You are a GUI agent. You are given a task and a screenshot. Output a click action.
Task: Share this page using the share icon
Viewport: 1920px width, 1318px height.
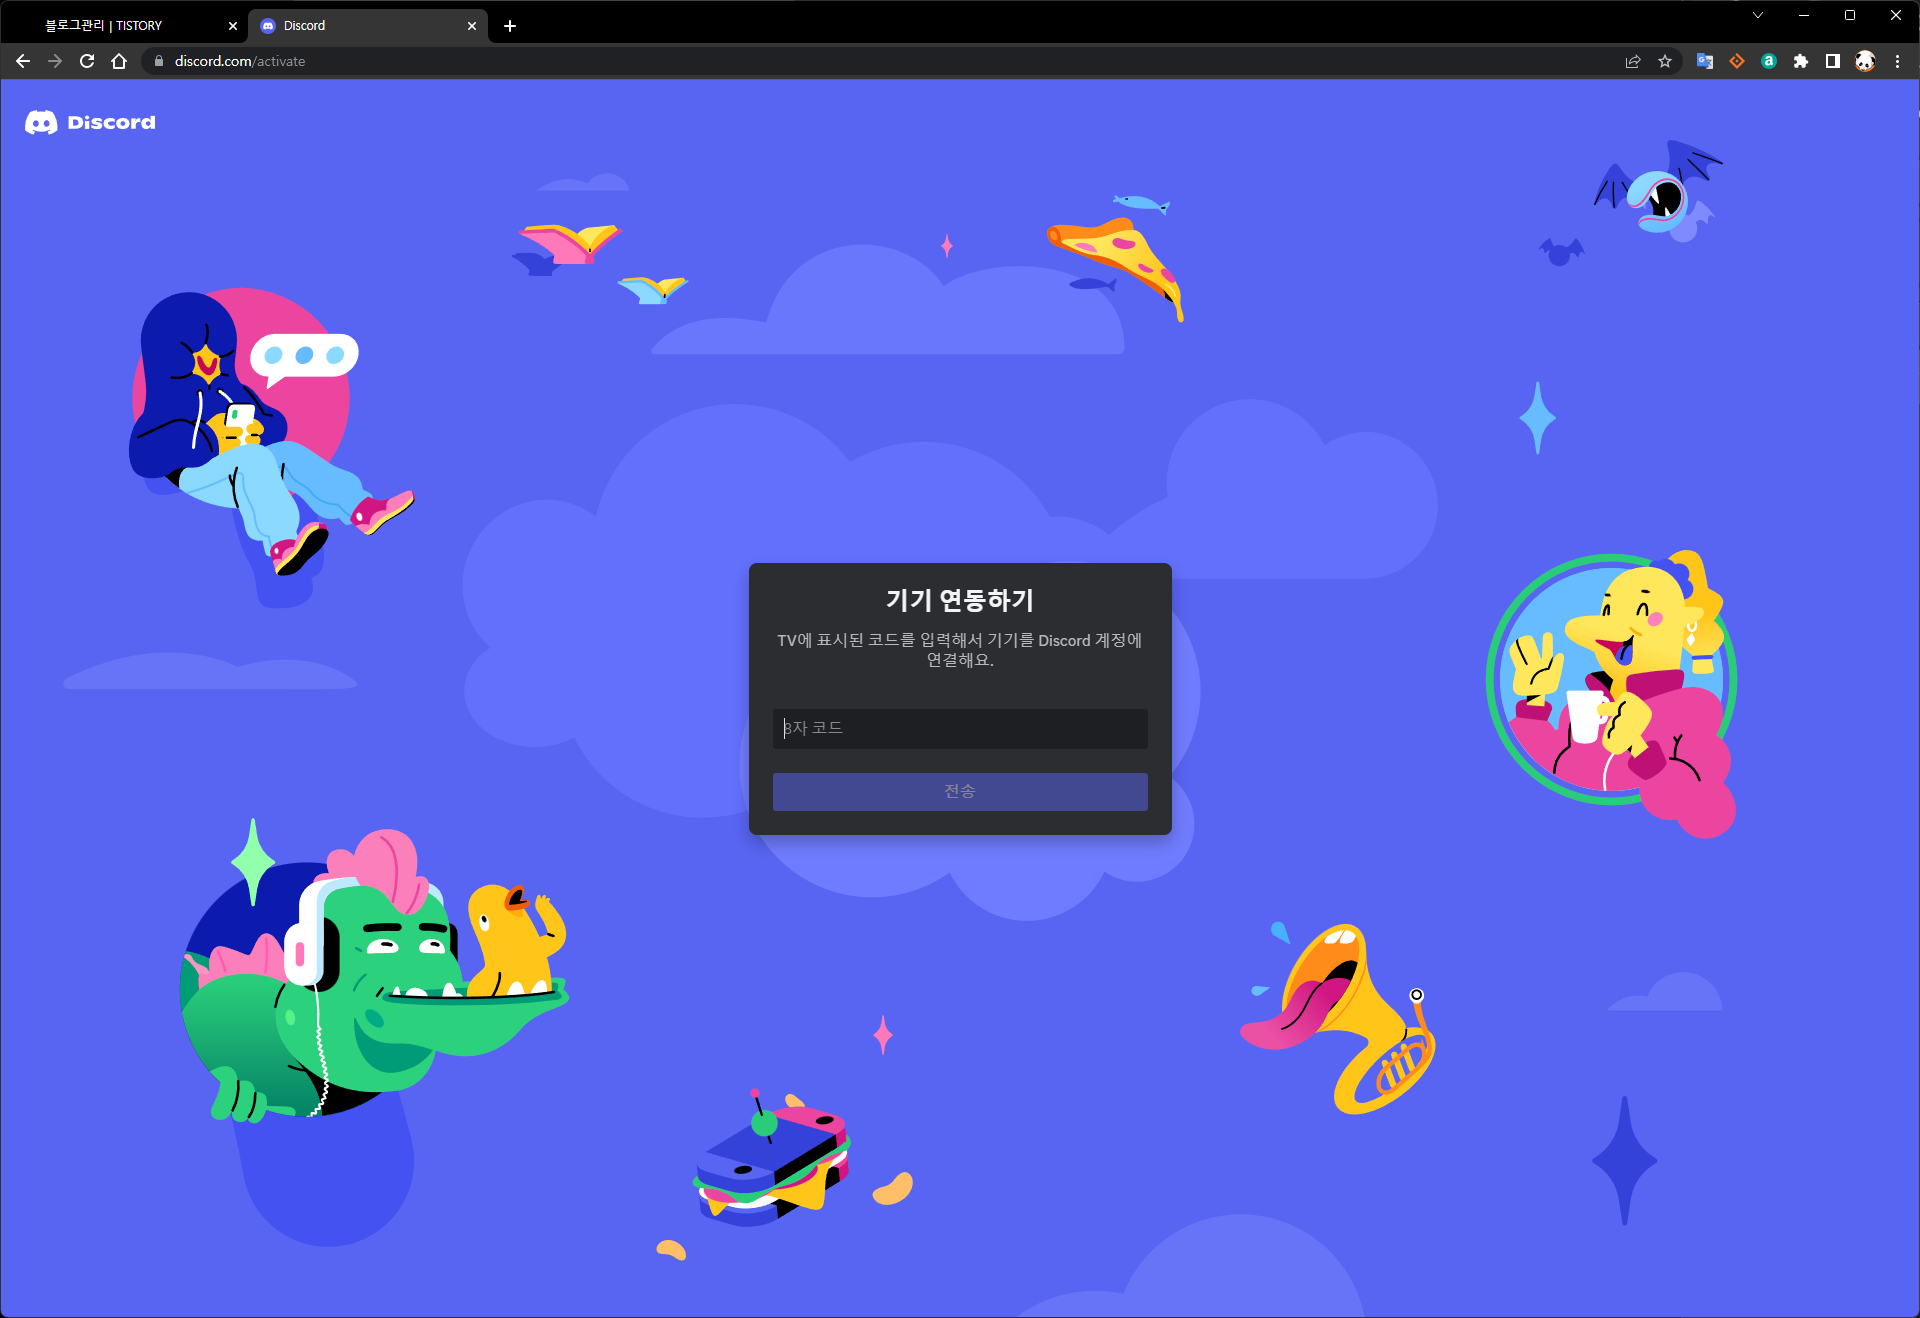point(1633,61)
